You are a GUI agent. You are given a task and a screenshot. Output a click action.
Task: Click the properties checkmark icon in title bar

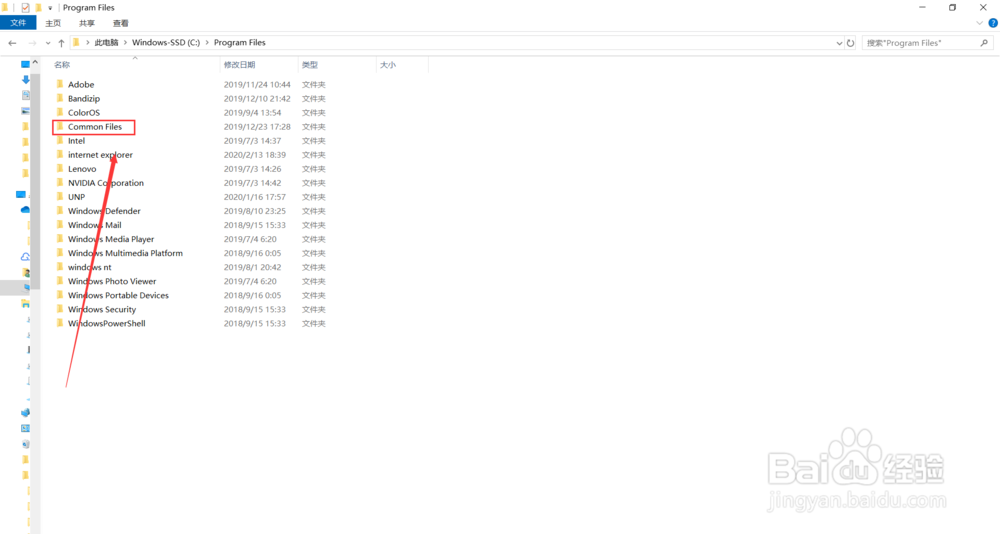click(x=26, y=8)
